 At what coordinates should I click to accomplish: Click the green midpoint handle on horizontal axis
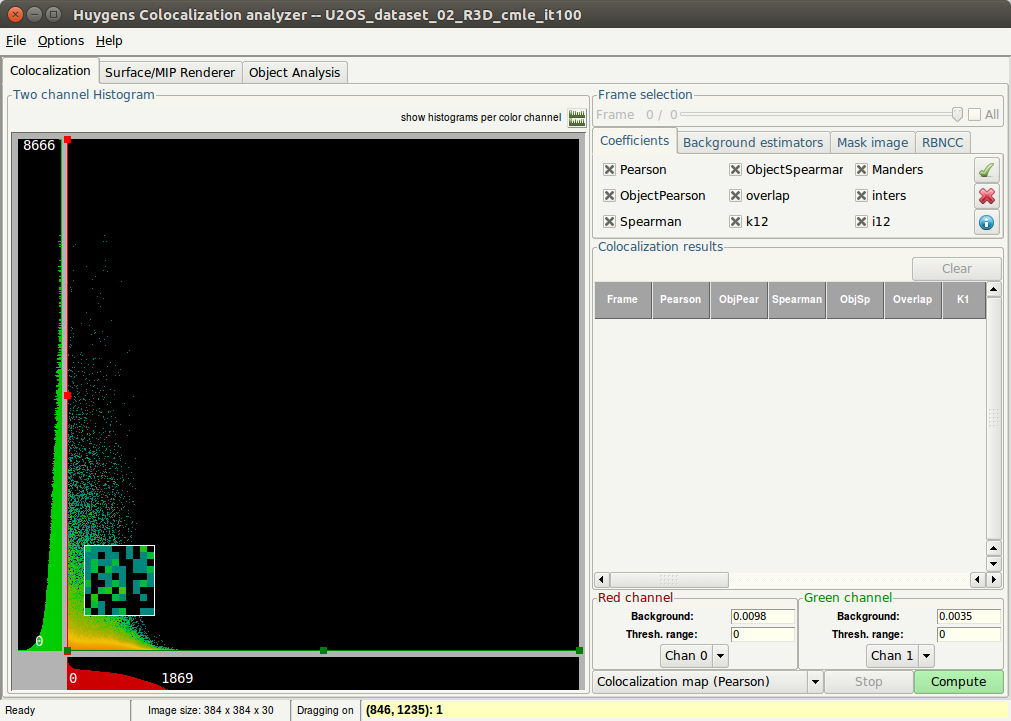pyautogui.click(x=323, y=651)
